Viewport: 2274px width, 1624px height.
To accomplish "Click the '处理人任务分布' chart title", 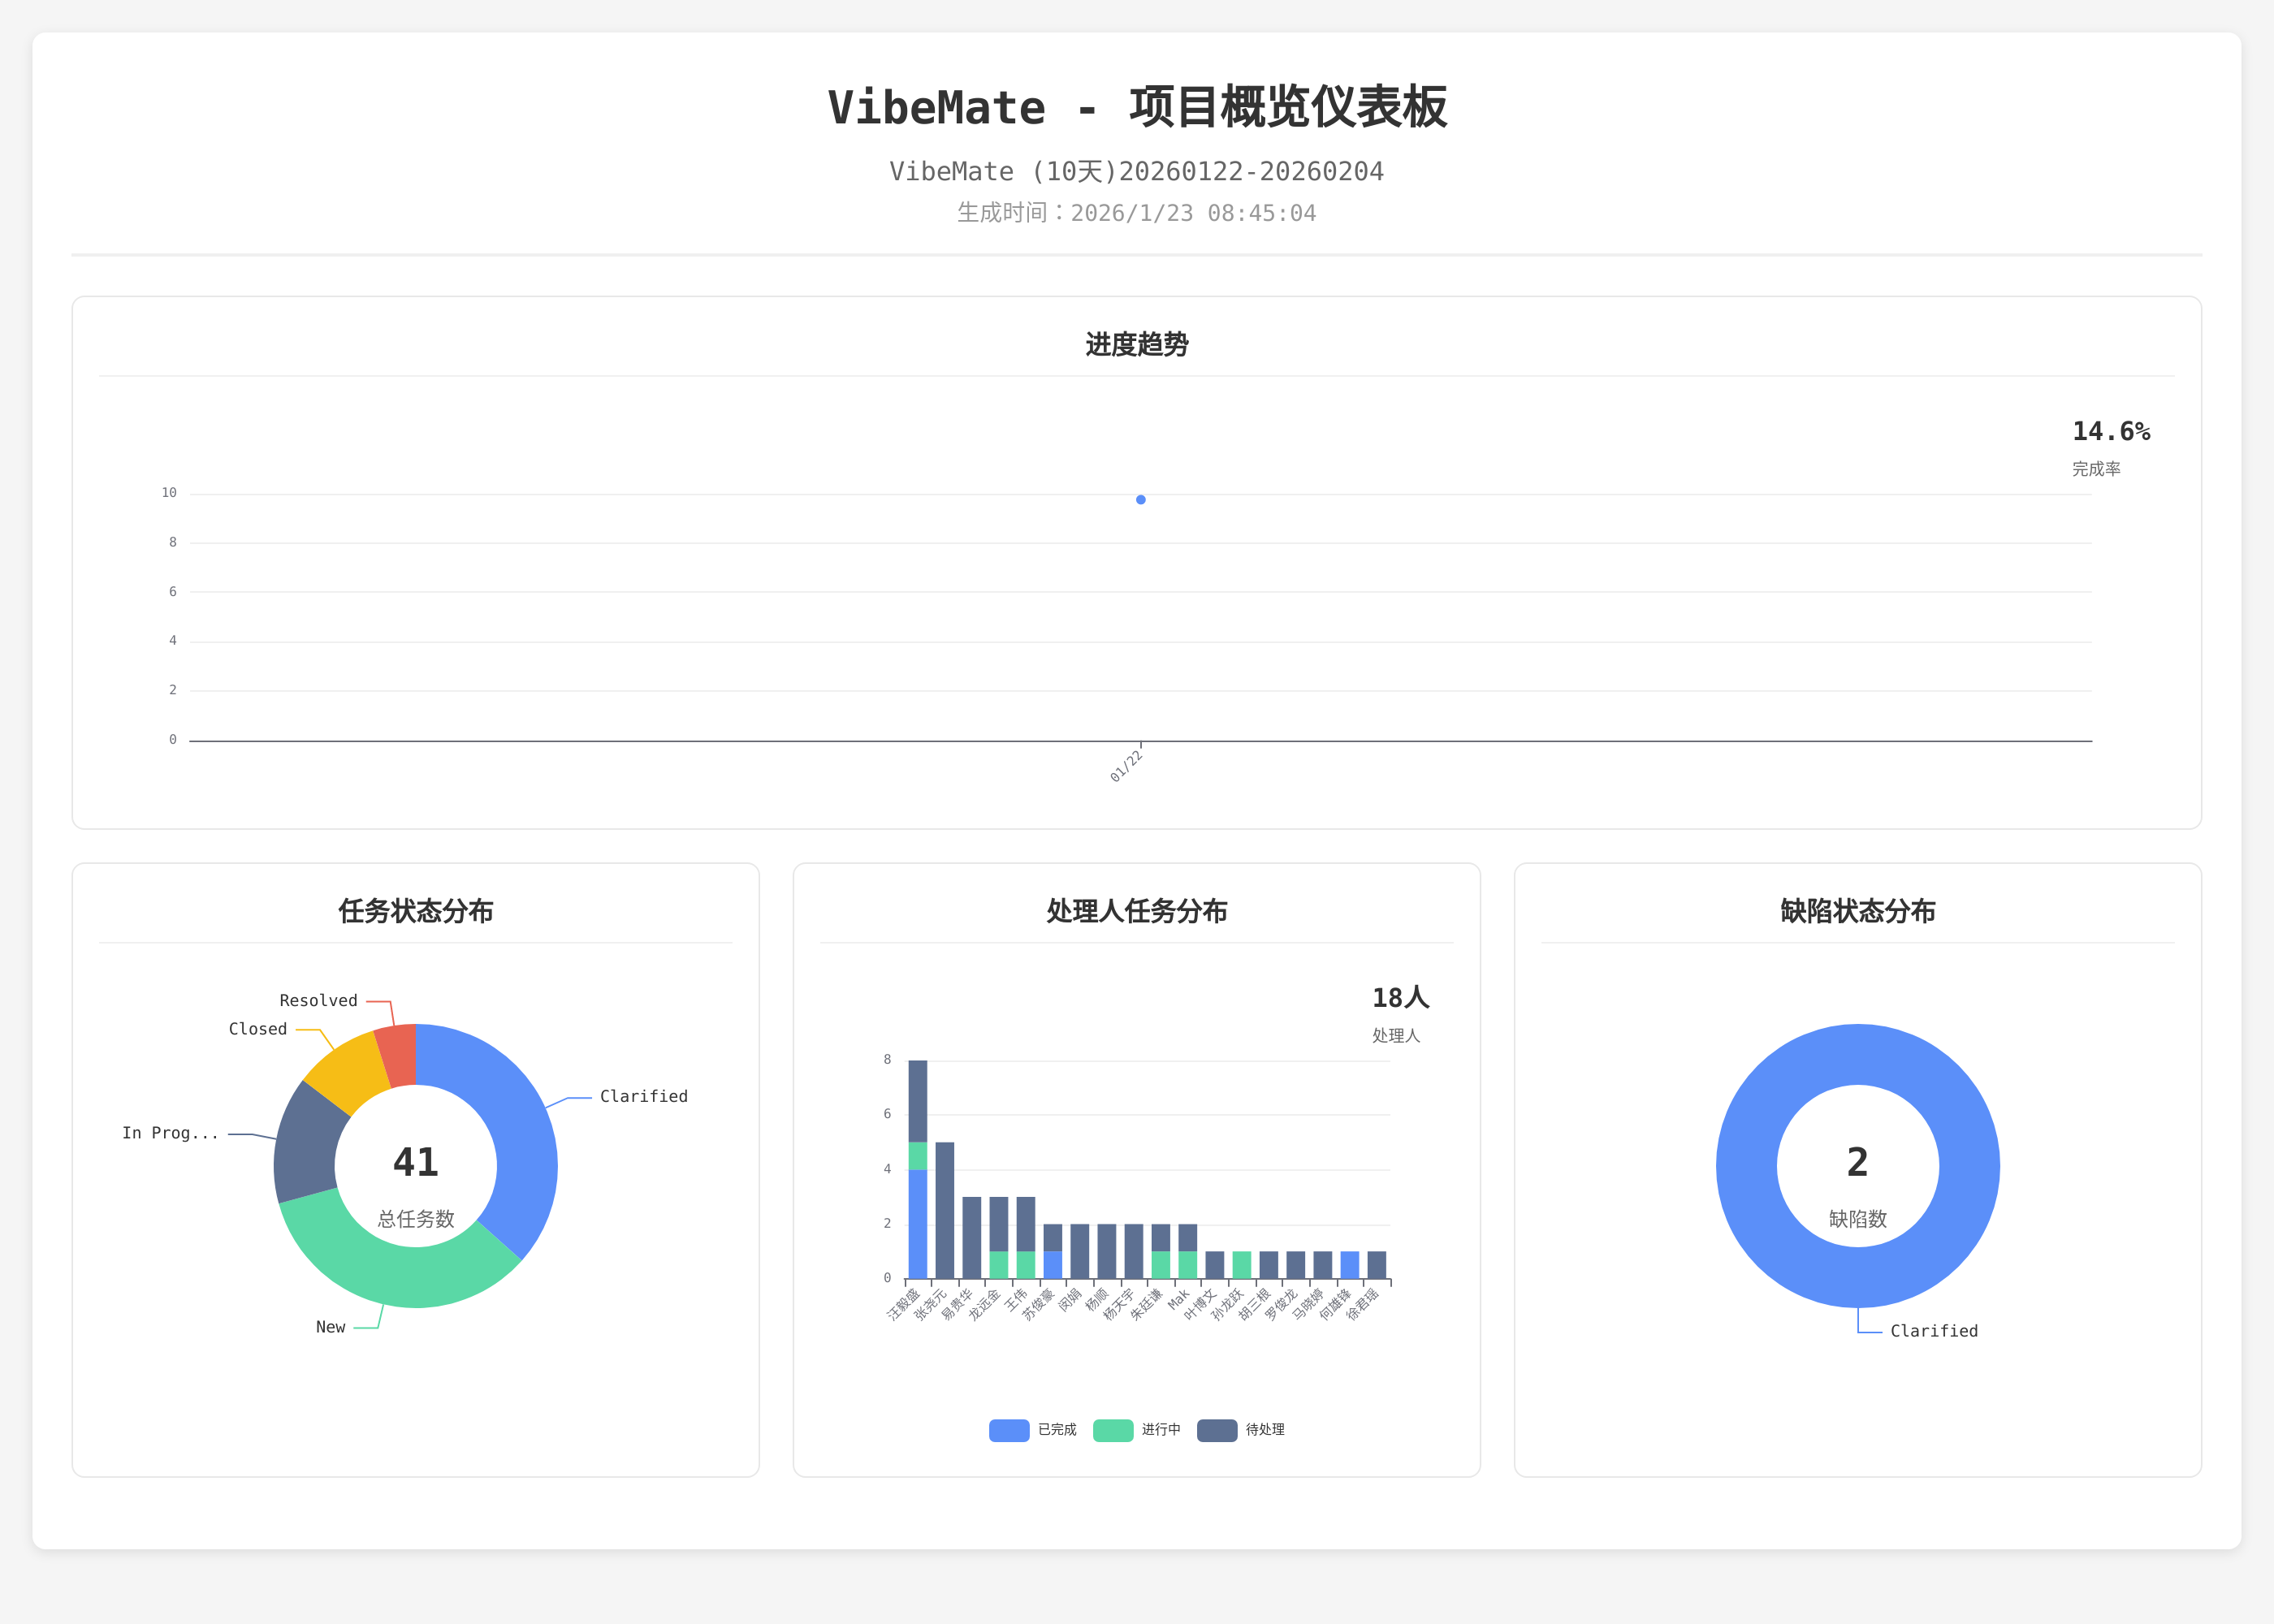I will [1137, 911].
